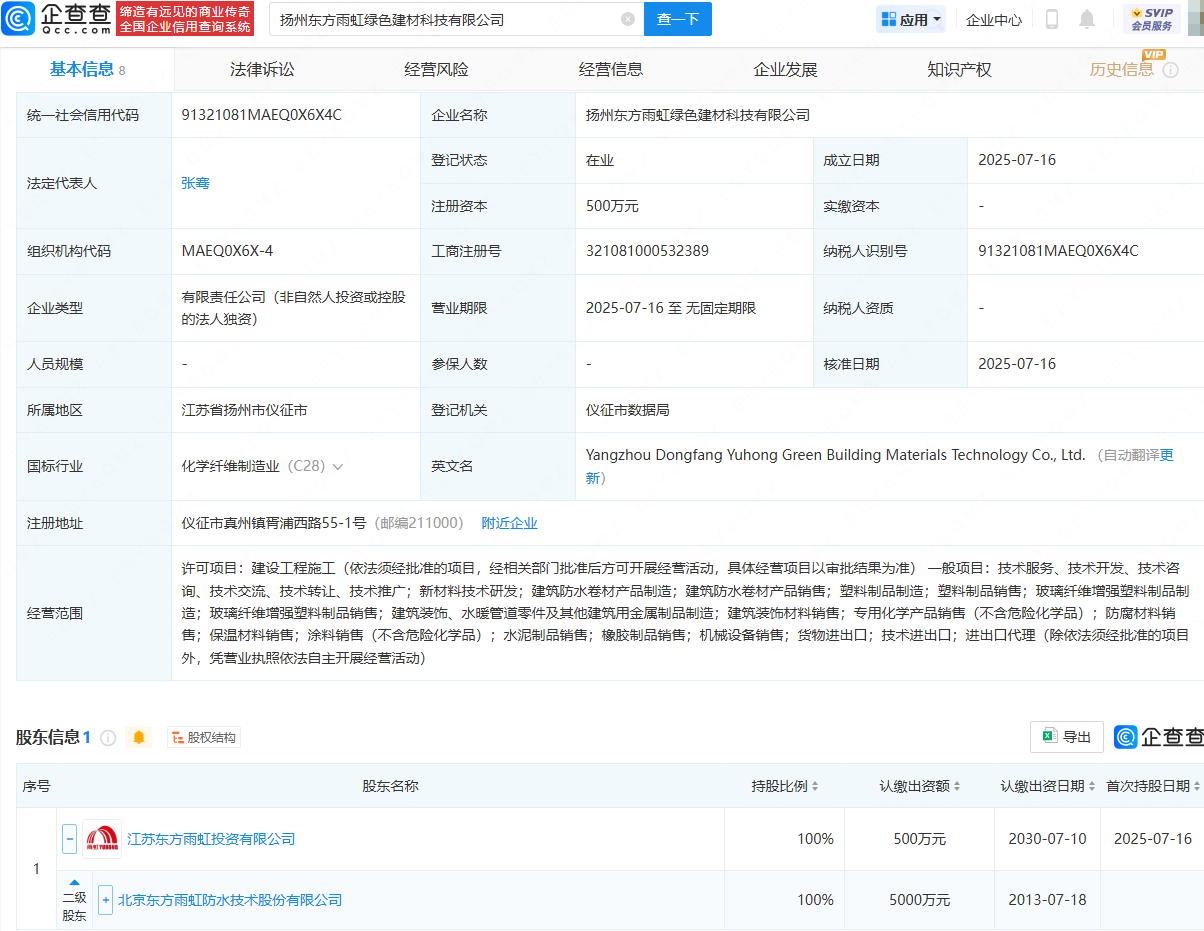Click the info icon beside 历史信息

[x=1170, y=70]
